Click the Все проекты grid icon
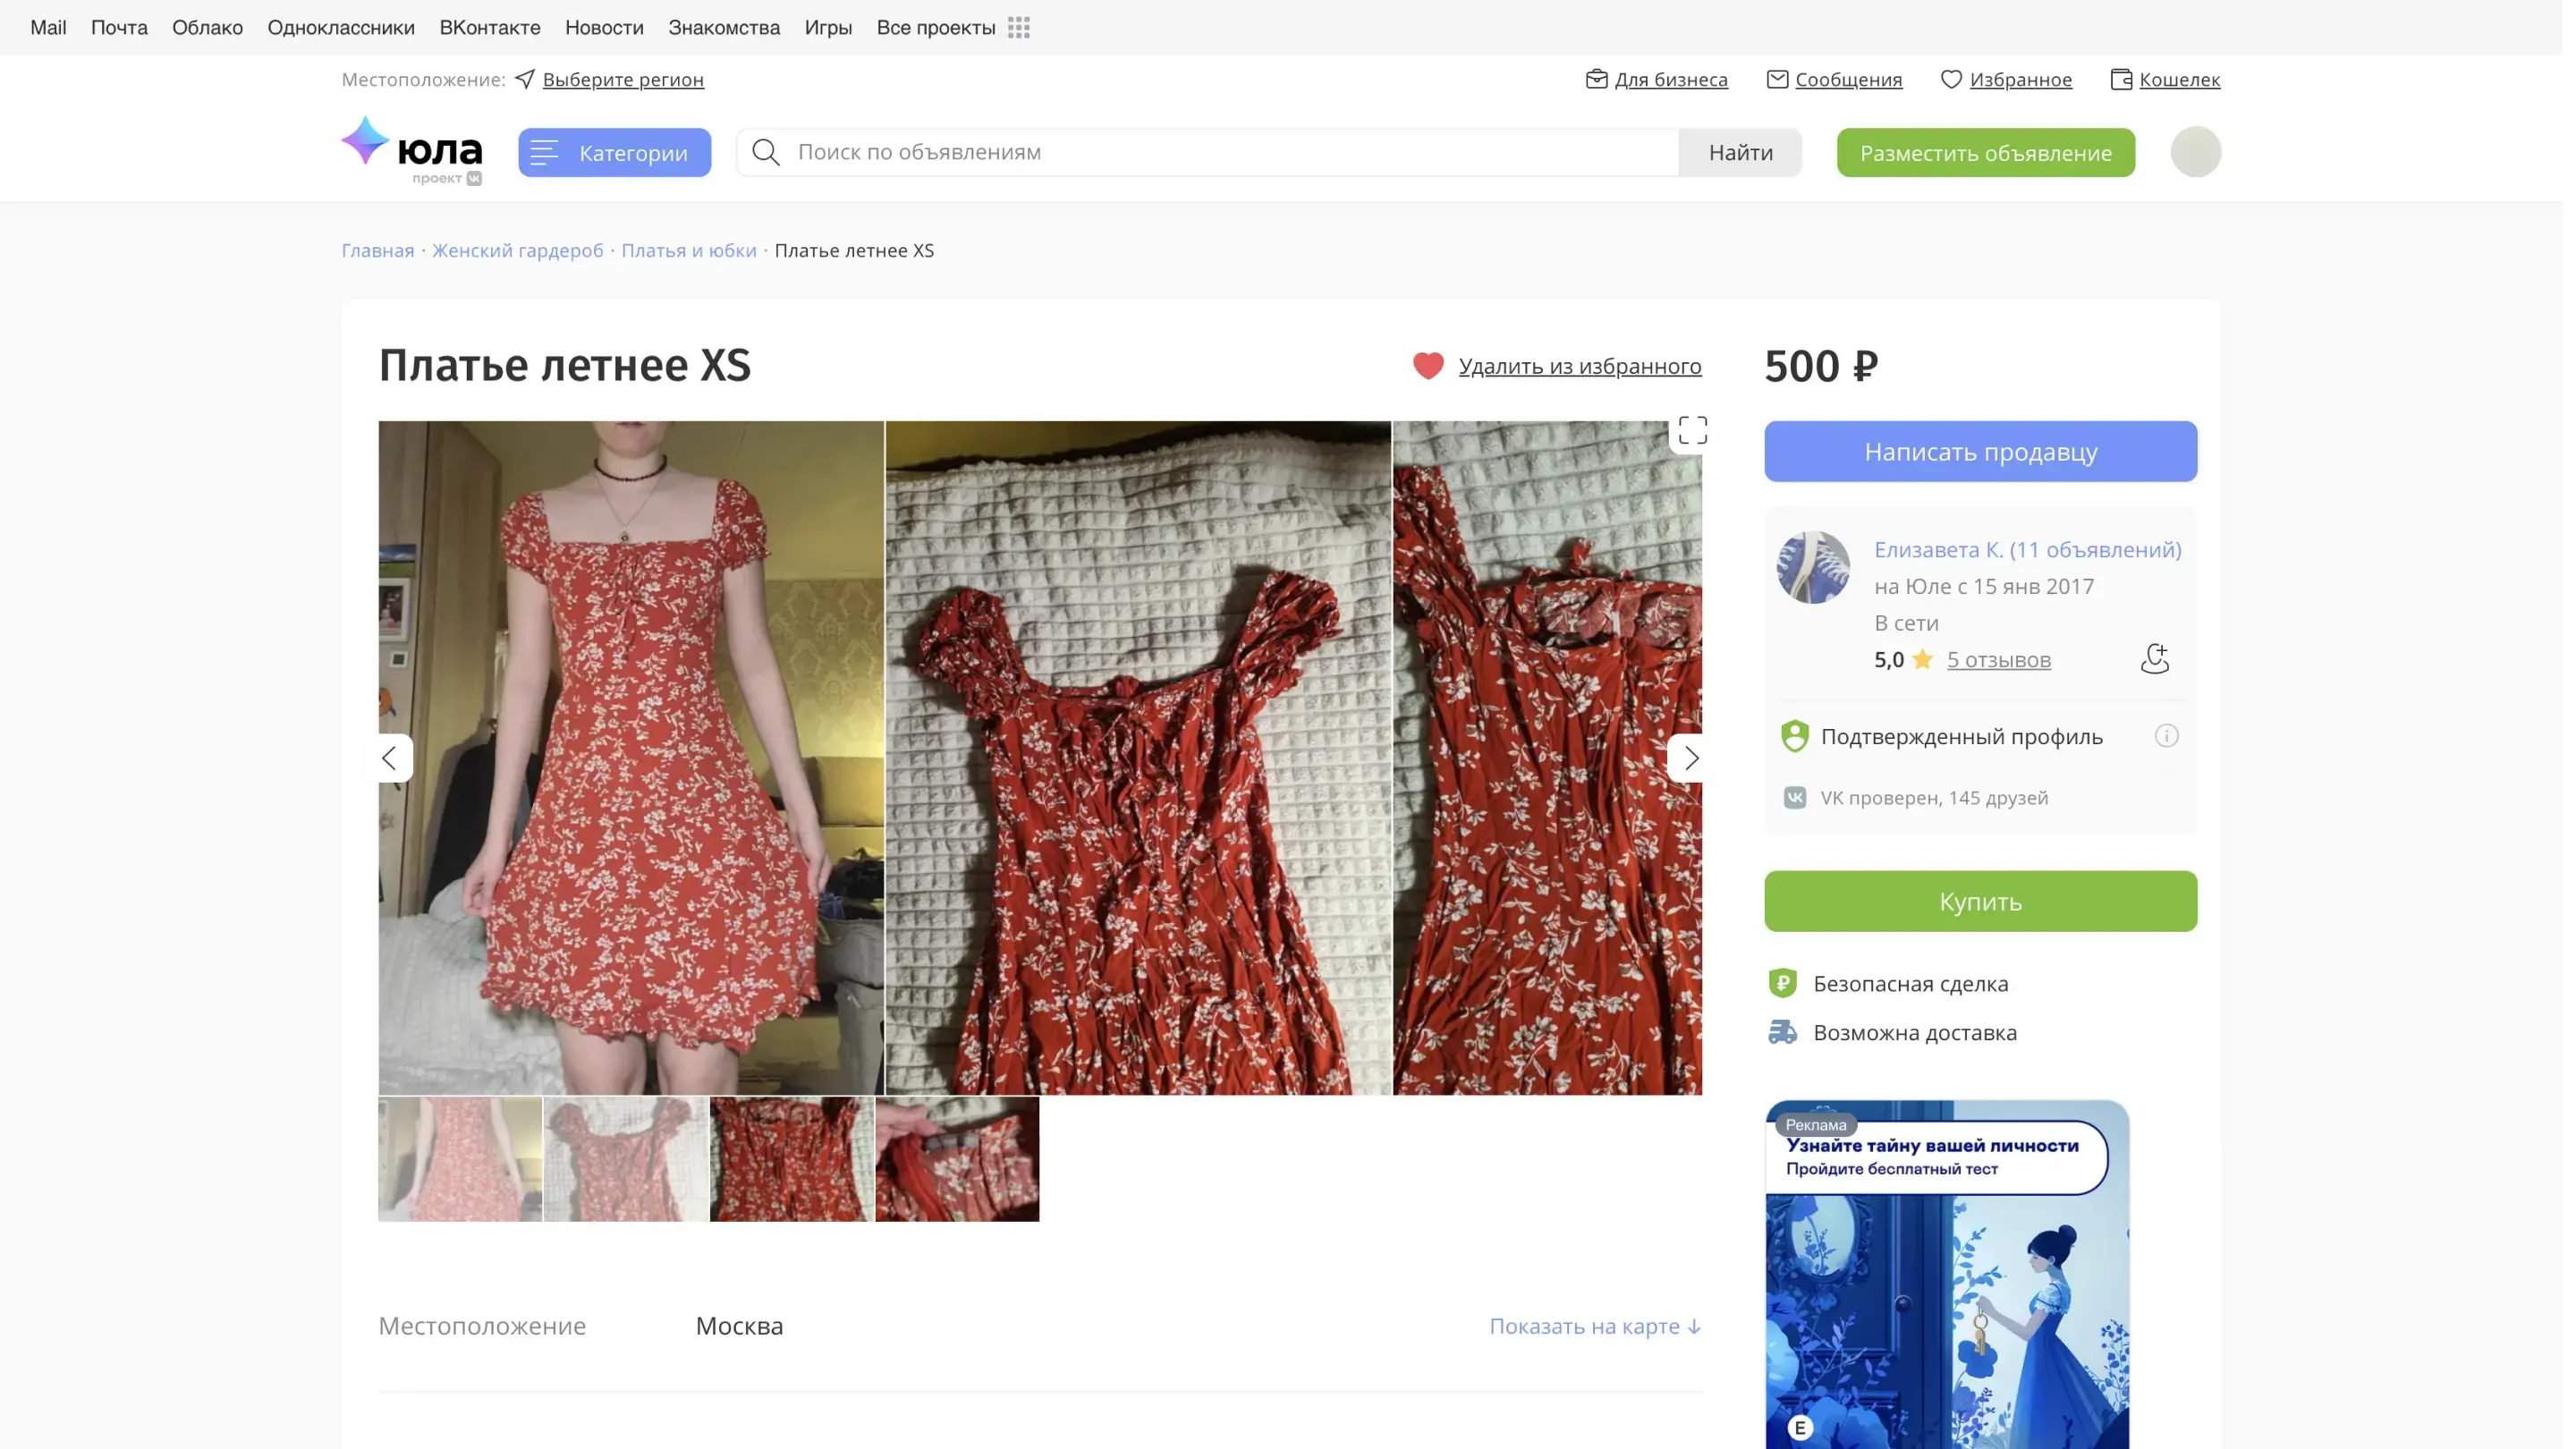2576x1449 pixels. [1019, 28]
